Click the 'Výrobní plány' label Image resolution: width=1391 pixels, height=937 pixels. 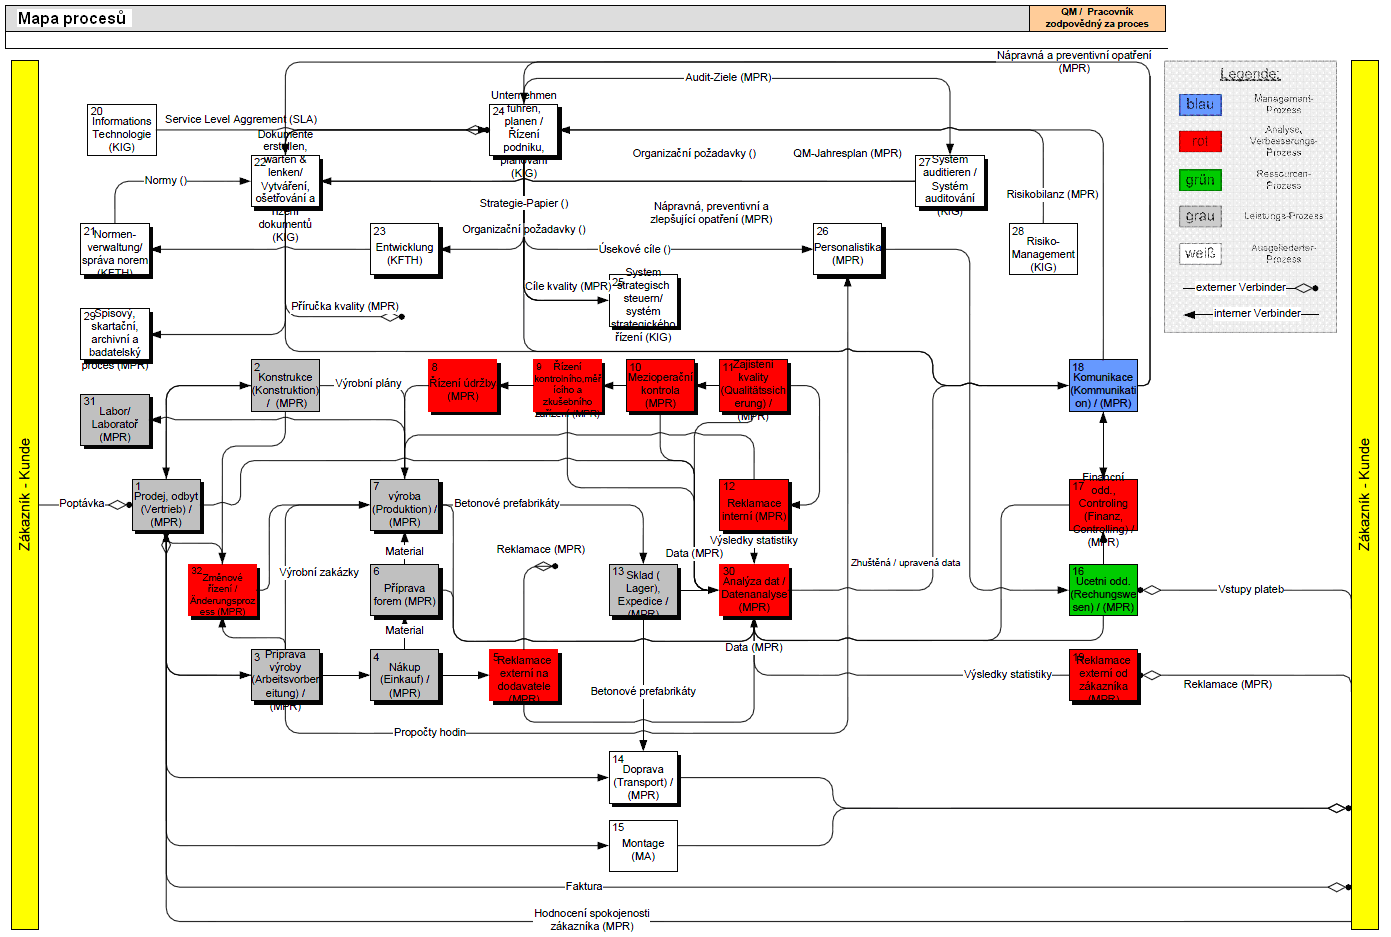(x=368, y=383)
